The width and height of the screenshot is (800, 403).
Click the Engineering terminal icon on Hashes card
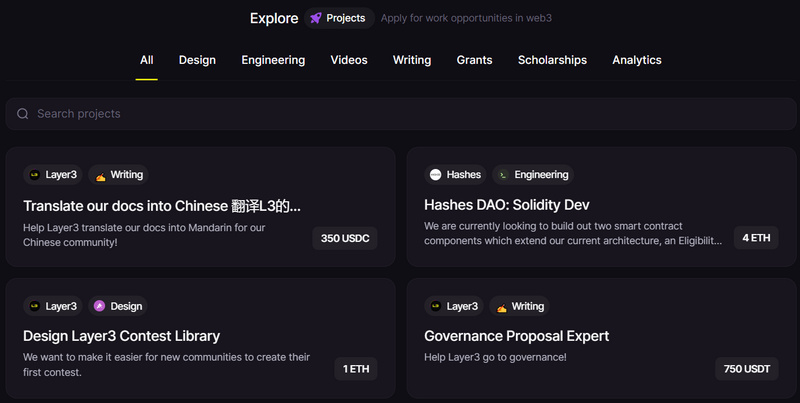(x=503, y=175)
